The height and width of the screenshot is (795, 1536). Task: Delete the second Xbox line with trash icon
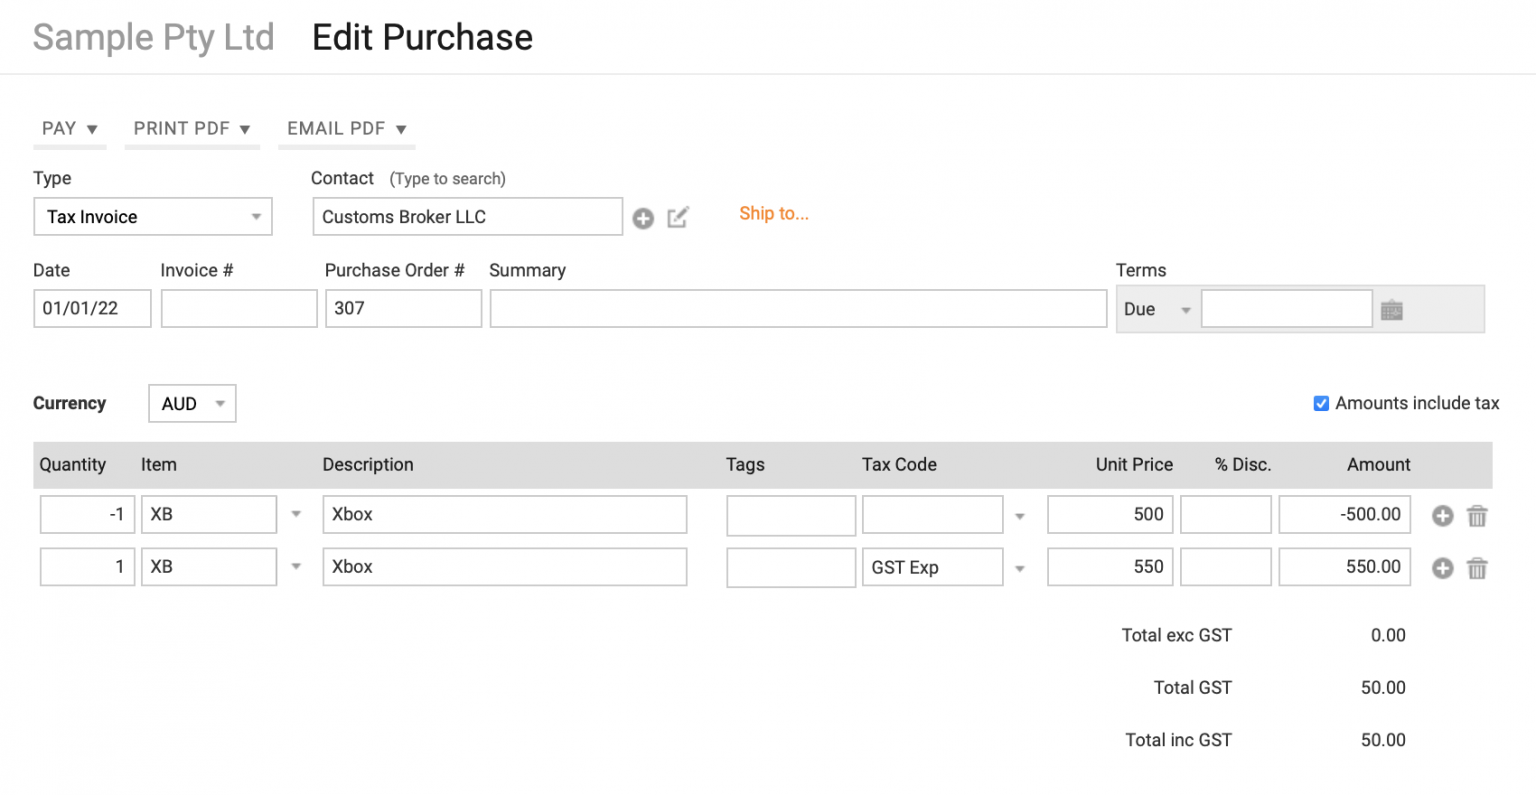click(1478, 567)
